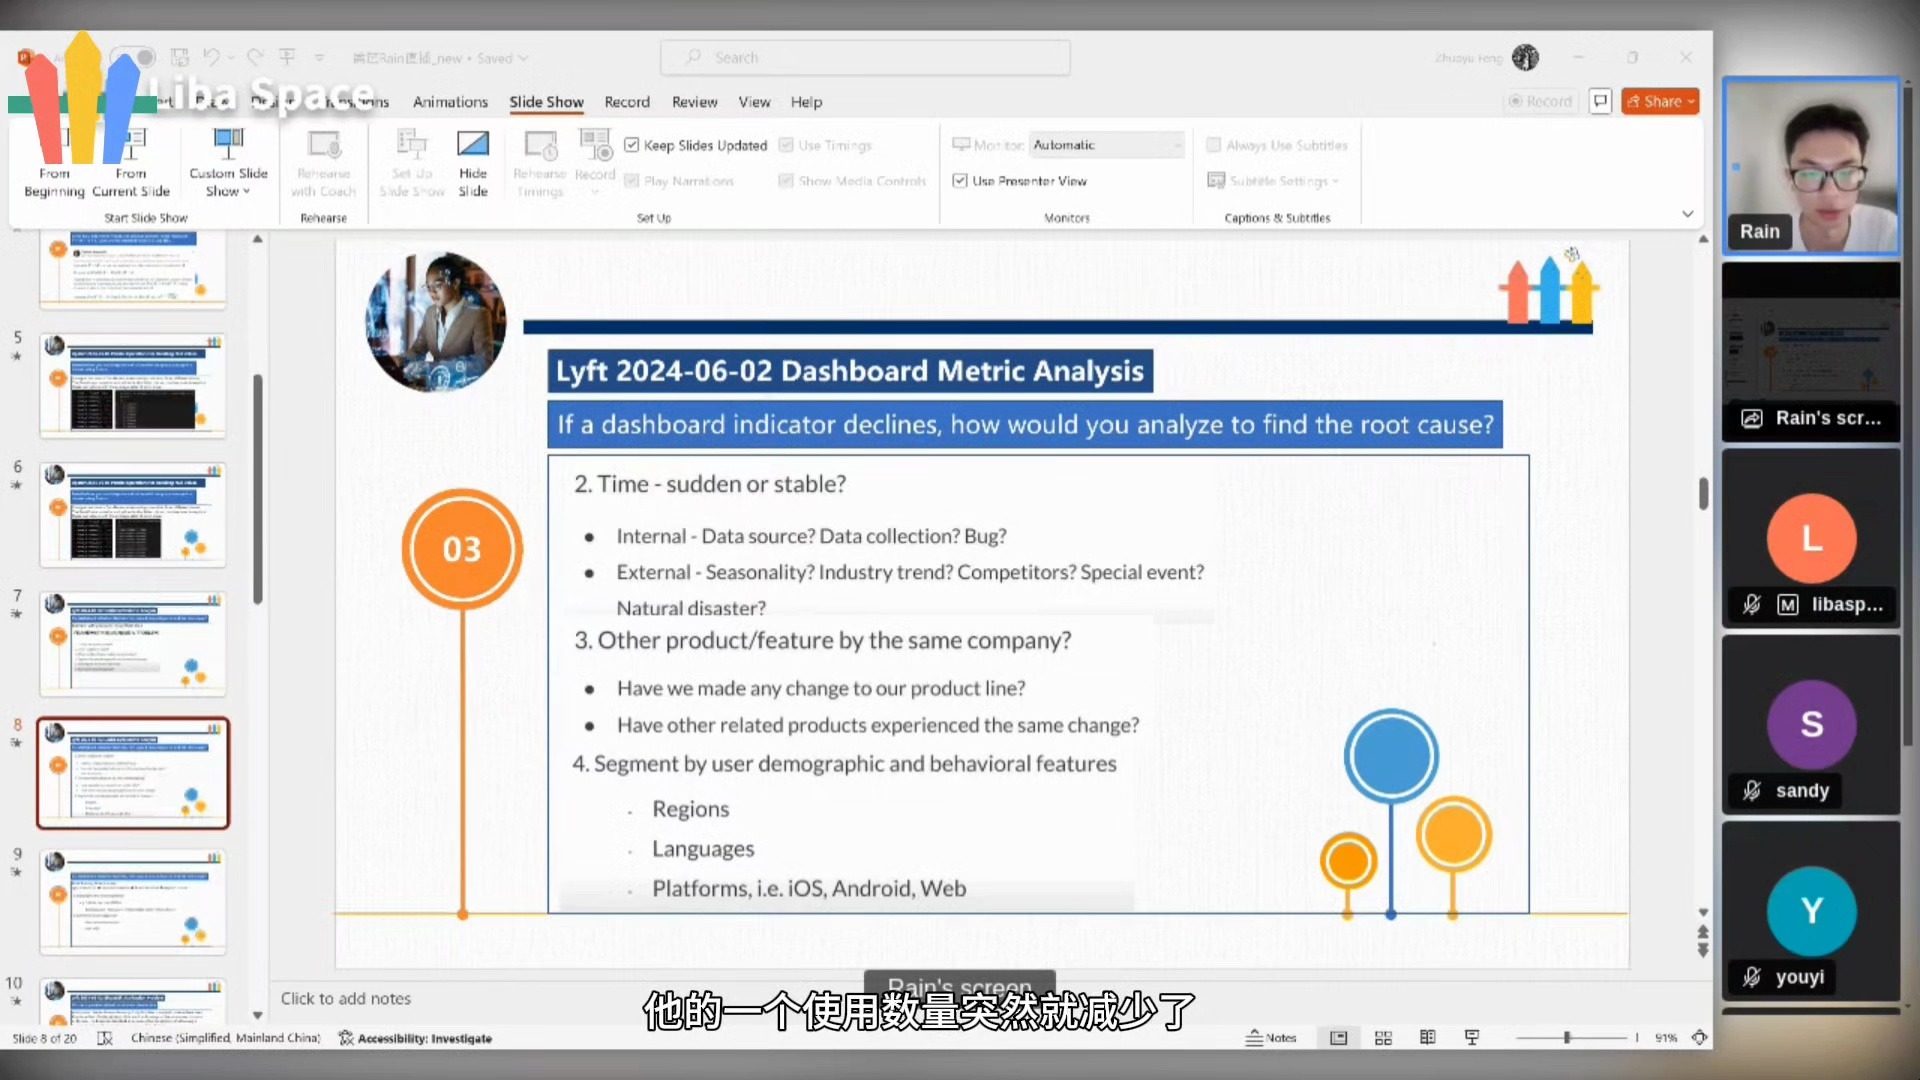Screen dimensions: 1920x1080
Task: Click the Zhuoyu Feng account avatar
Action: 1525,58
